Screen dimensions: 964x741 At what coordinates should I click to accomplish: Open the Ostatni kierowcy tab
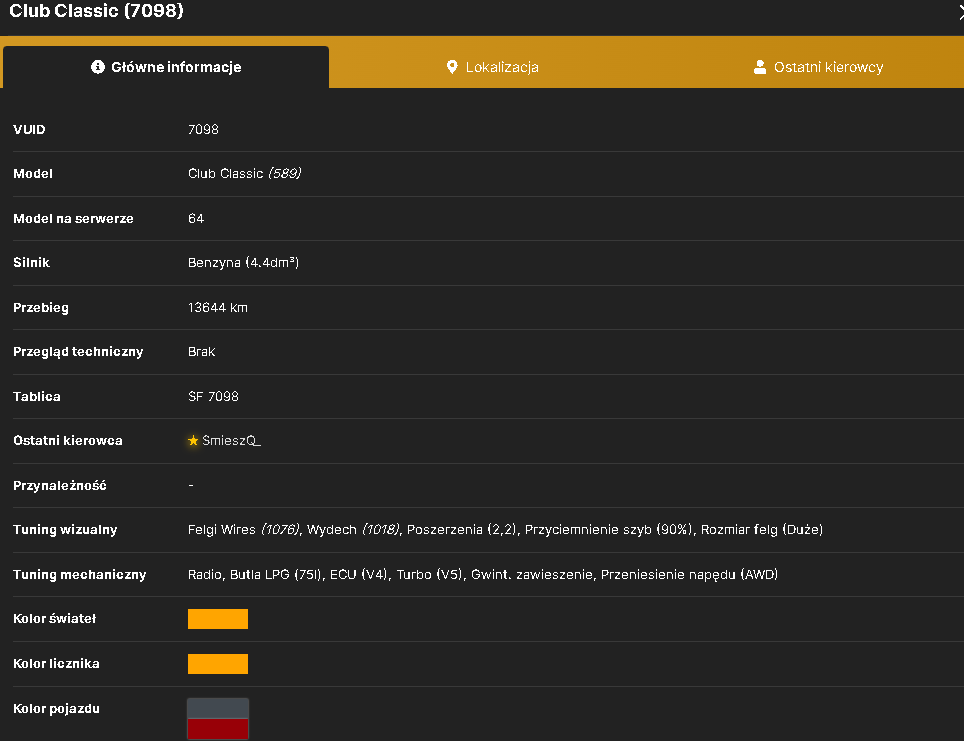pyautogui.click(x=818, y=67)
